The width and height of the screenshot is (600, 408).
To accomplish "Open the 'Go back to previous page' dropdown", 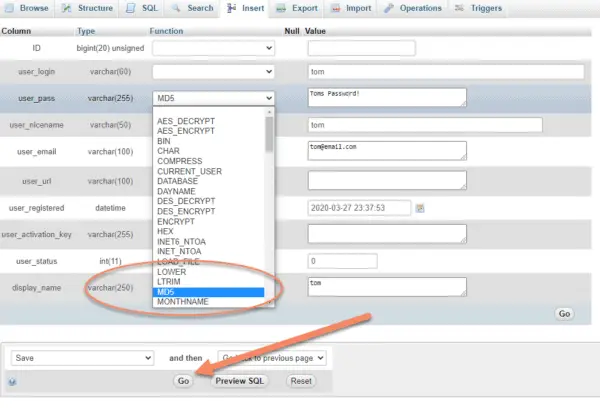I will (272, 358).
